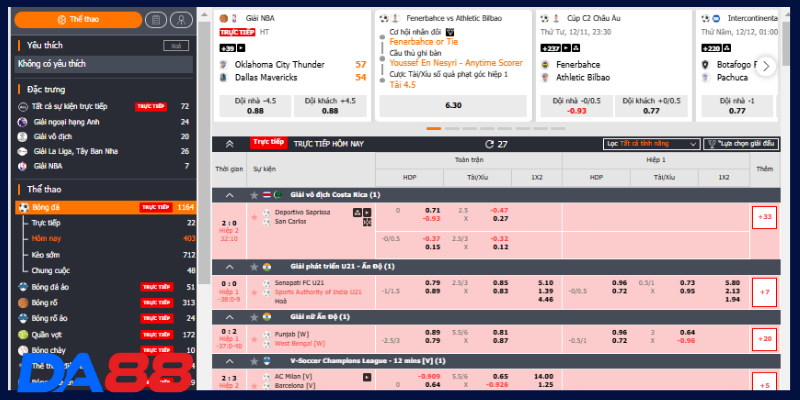Click +237 markets badge on Fenerbahce card

pyautogui.click(x=551, y=48)
